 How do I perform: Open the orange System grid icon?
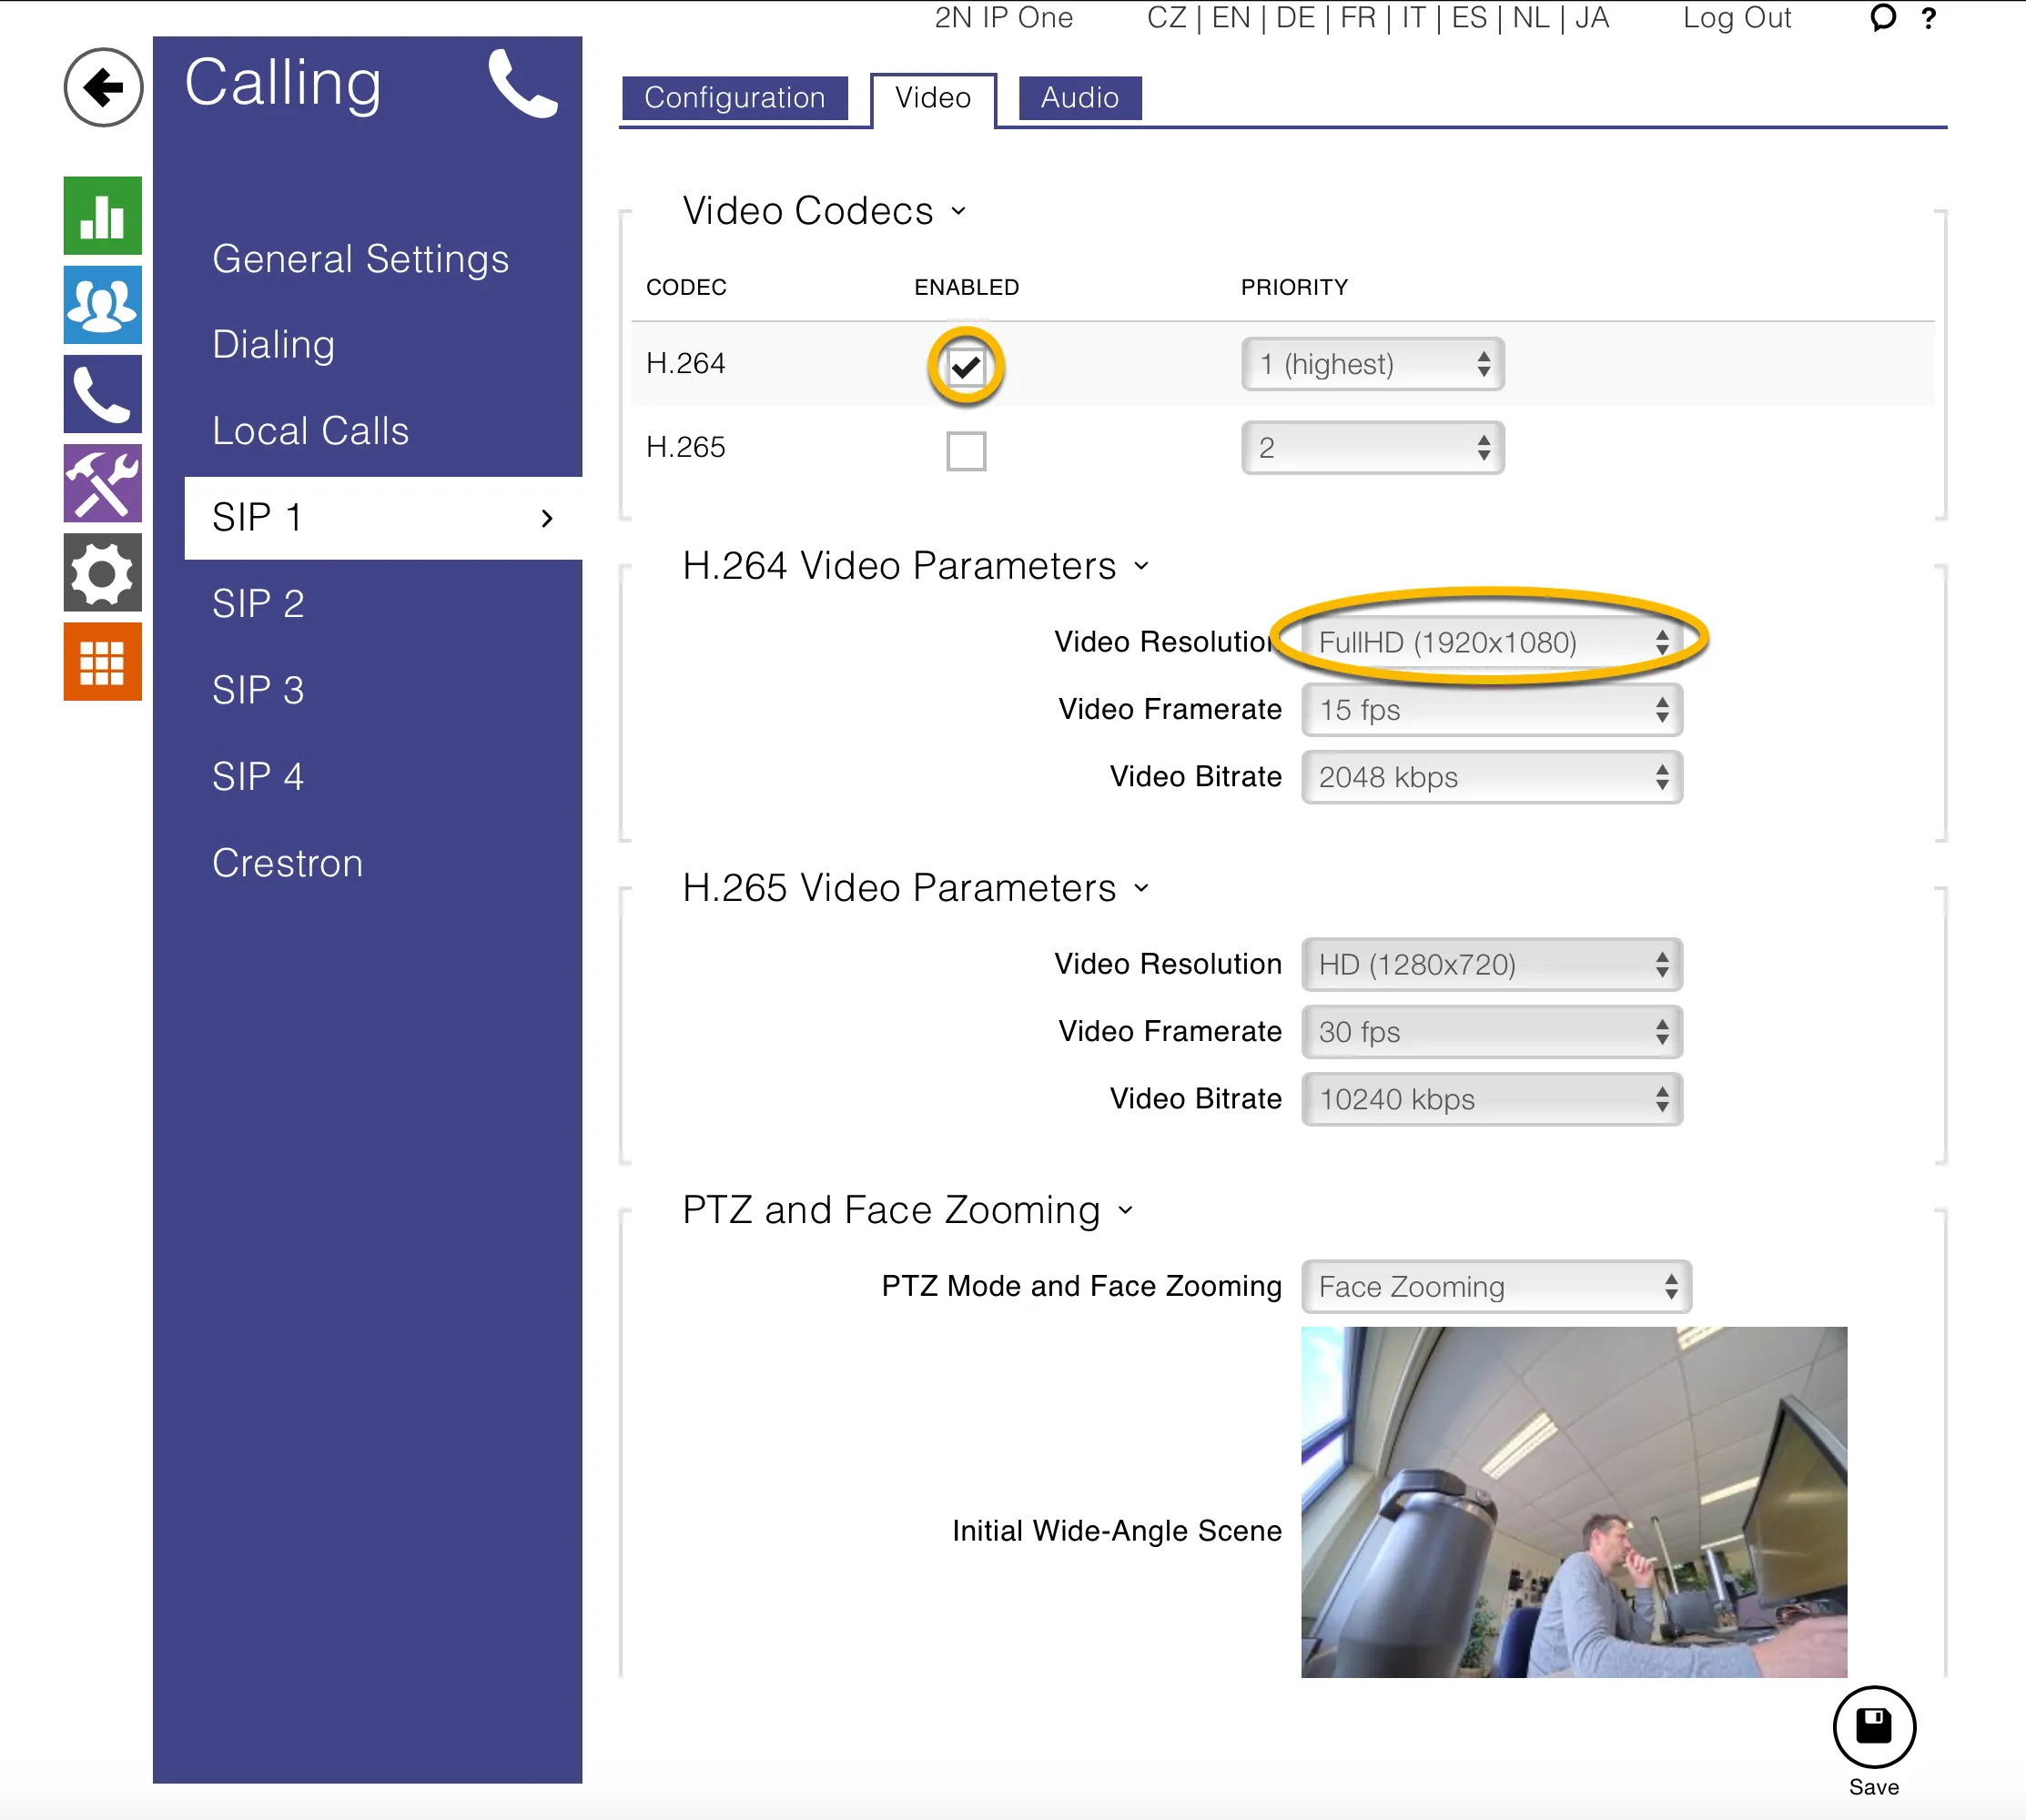click(x=103, y=662)
